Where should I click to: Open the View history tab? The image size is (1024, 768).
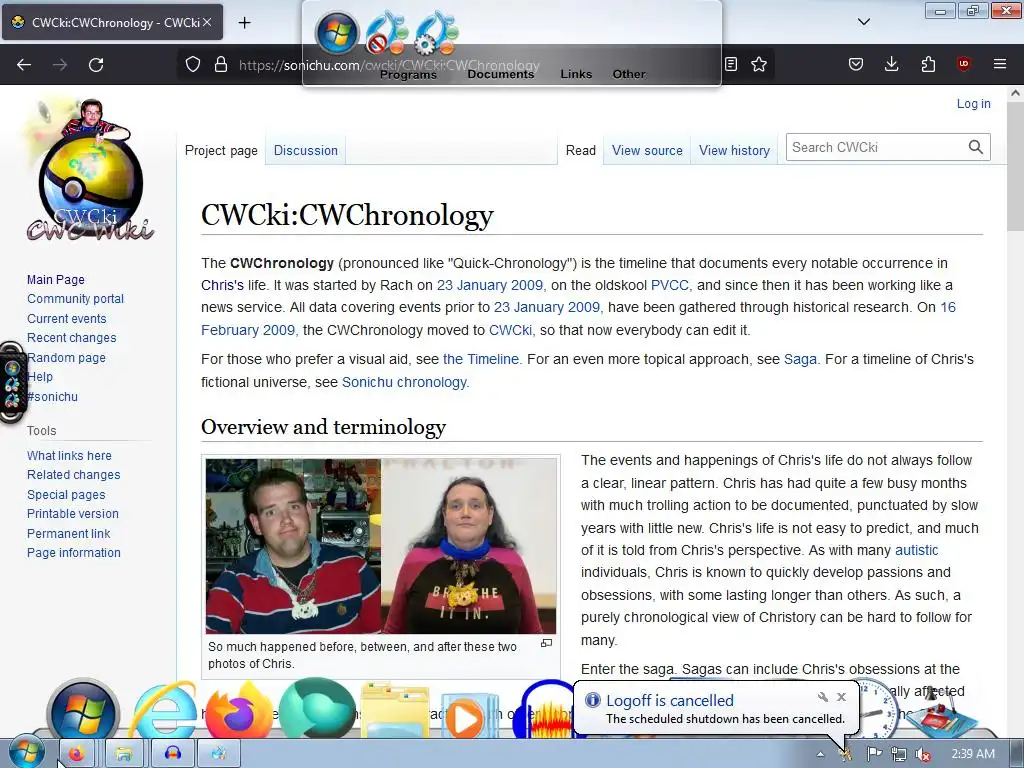[x=734, y=150]
